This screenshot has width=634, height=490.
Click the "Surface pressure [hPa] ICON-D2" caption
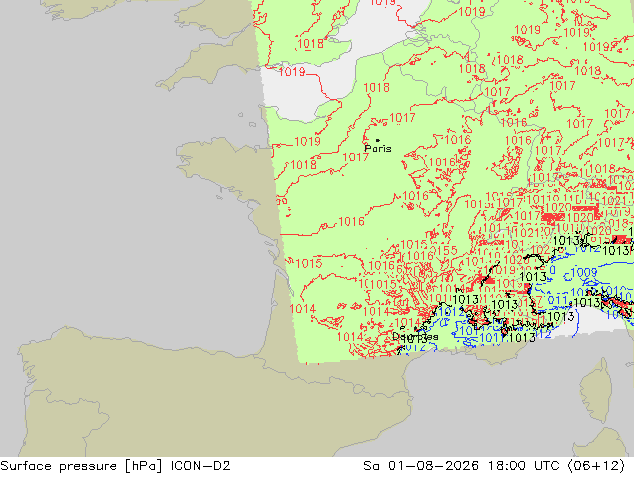point(115,466)
